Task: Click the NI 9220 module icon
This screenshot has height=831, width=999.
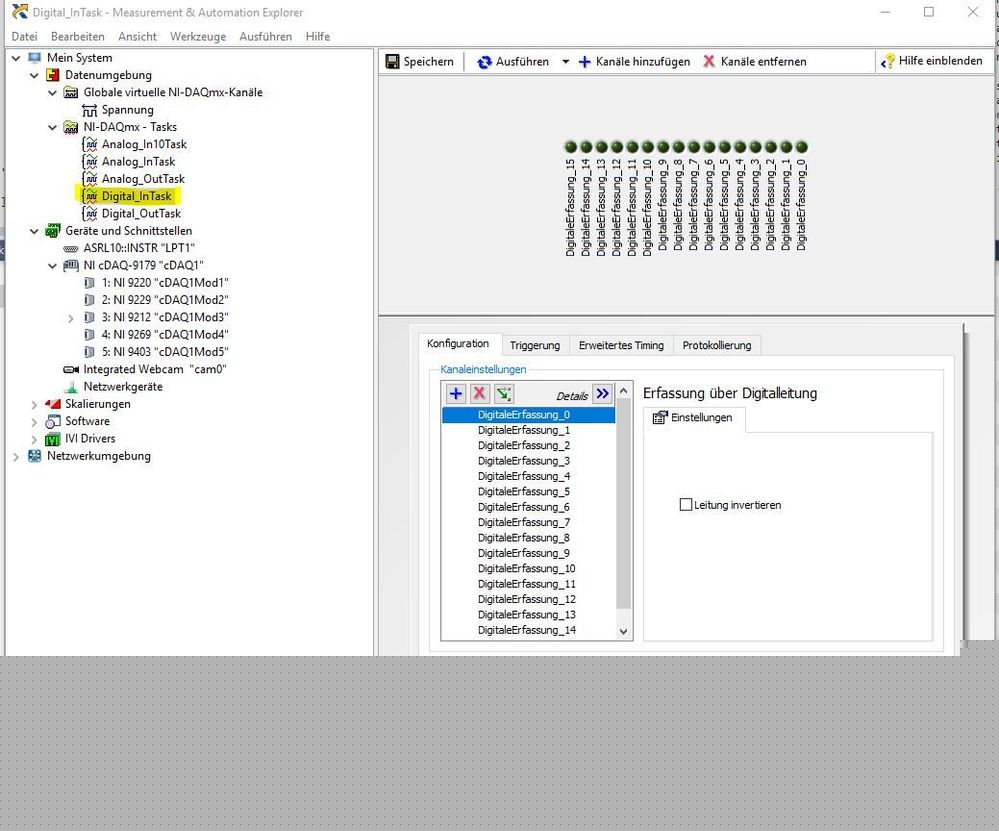Action: (x=90, y=283)
